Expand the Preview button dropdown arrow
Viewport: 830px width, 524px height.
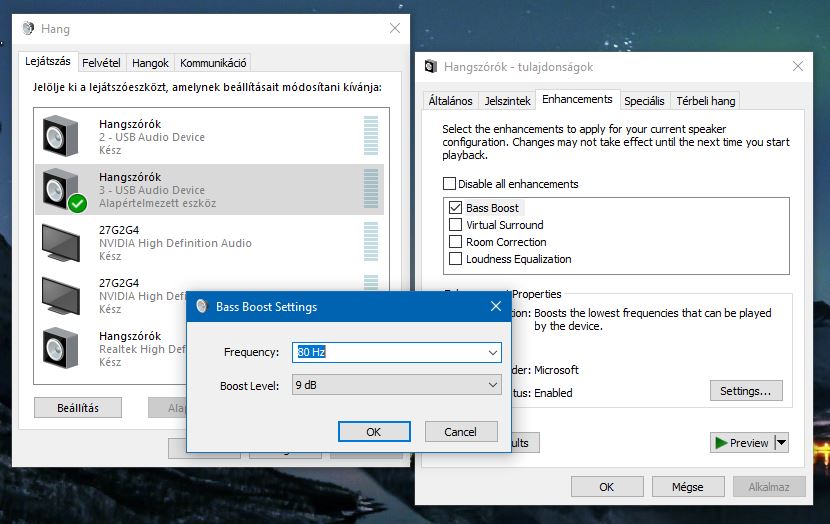coord(782,443)
